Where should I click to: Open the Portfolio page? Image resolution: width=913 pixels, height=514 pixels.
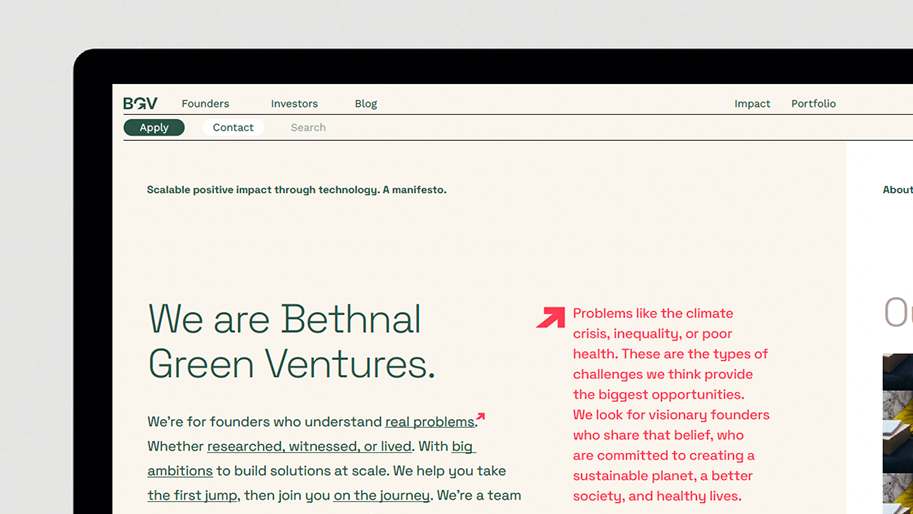[813, 104]
